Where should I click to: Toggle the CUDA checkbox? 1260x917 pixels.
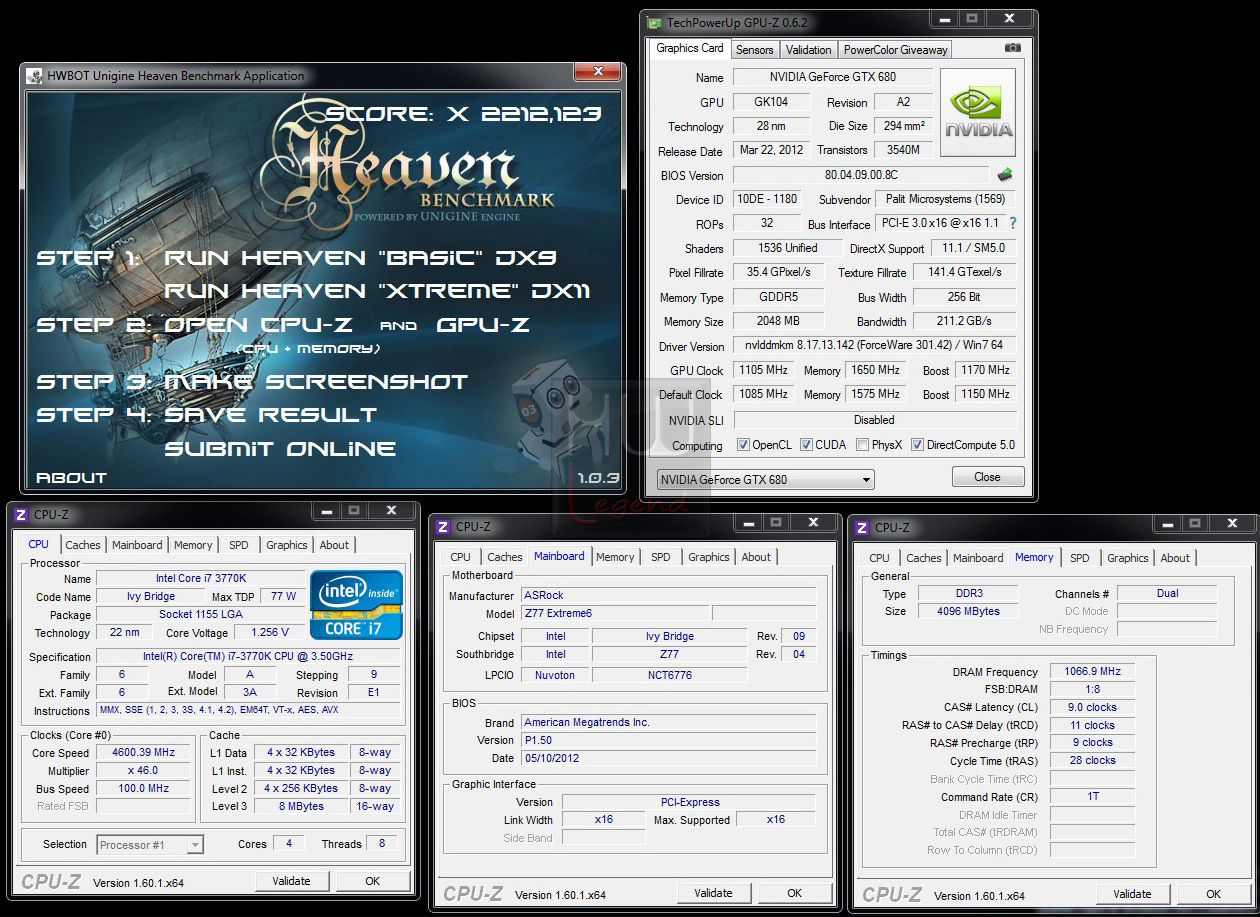coord(806,445)
